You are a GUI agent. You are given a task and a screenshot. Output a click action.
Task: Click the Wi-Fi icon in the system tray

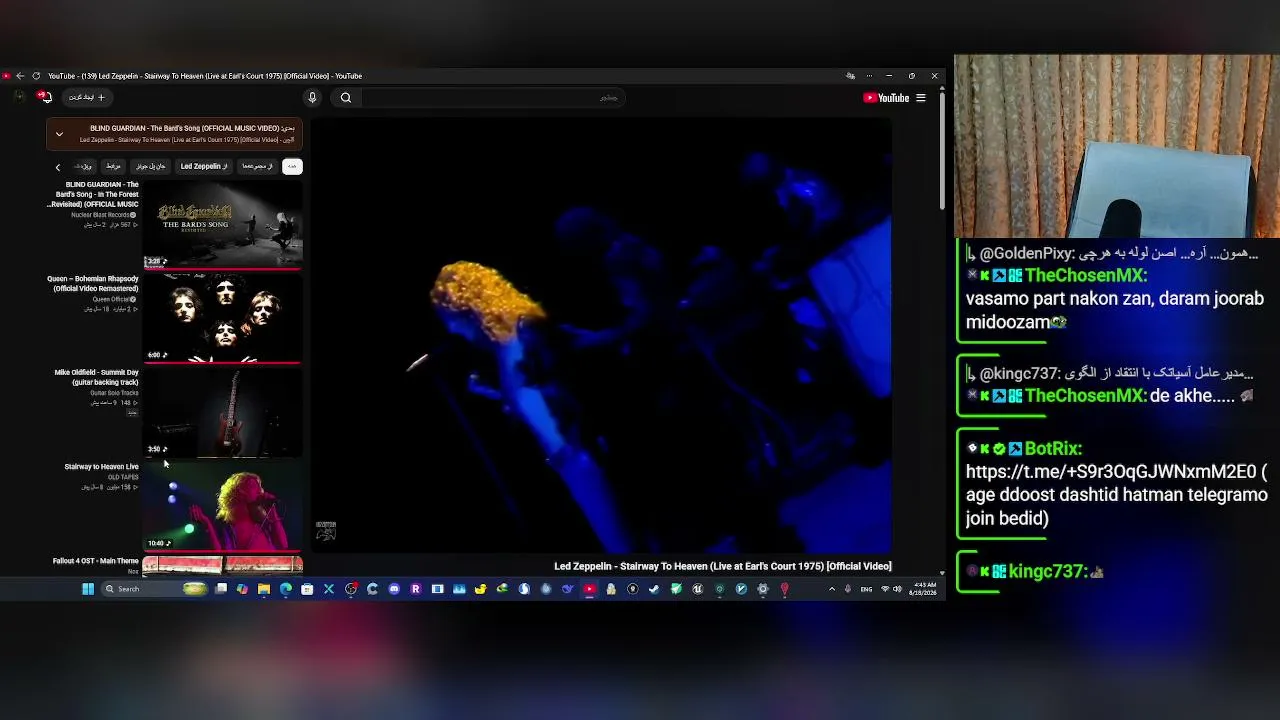tap(885, 589)
